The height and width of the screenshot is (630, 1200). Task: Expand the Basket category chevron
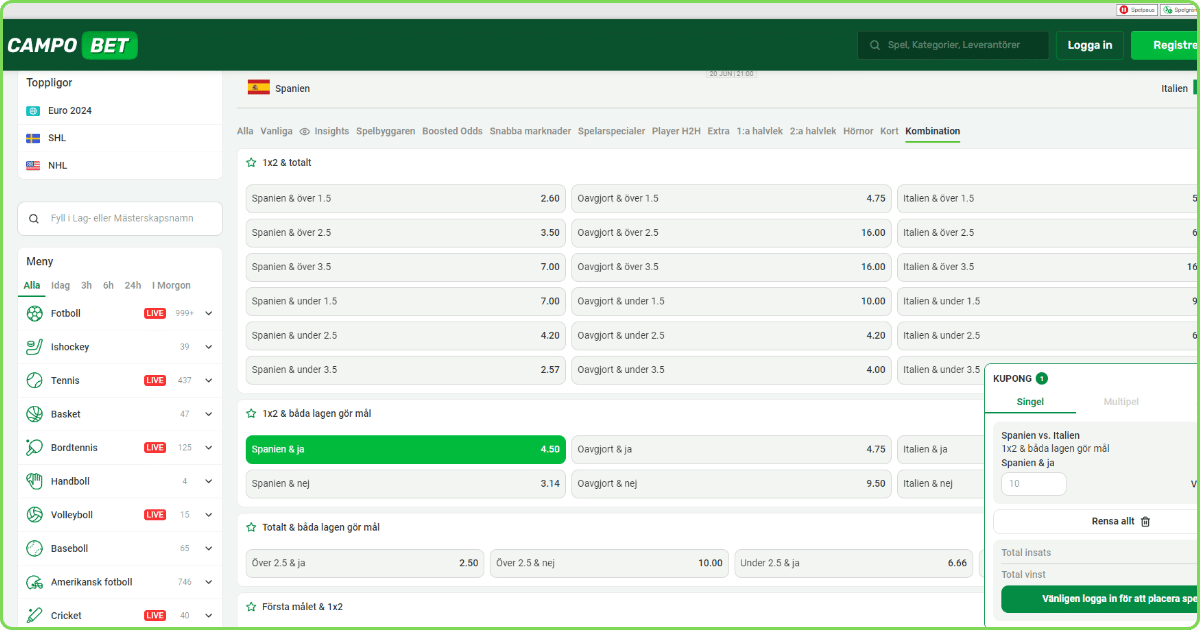tap(208, 414)
